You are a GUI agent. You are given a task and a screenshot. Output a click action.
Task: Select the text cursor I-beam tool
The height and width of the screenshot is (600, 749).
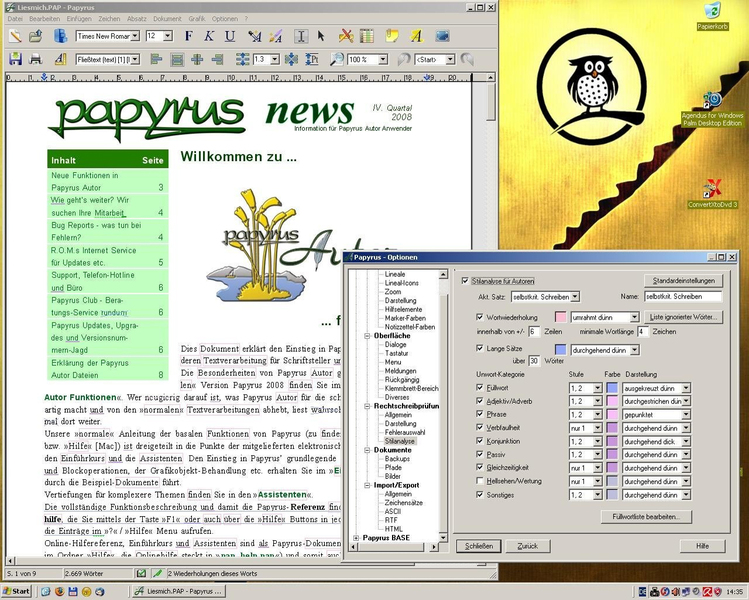pos(301,36)
